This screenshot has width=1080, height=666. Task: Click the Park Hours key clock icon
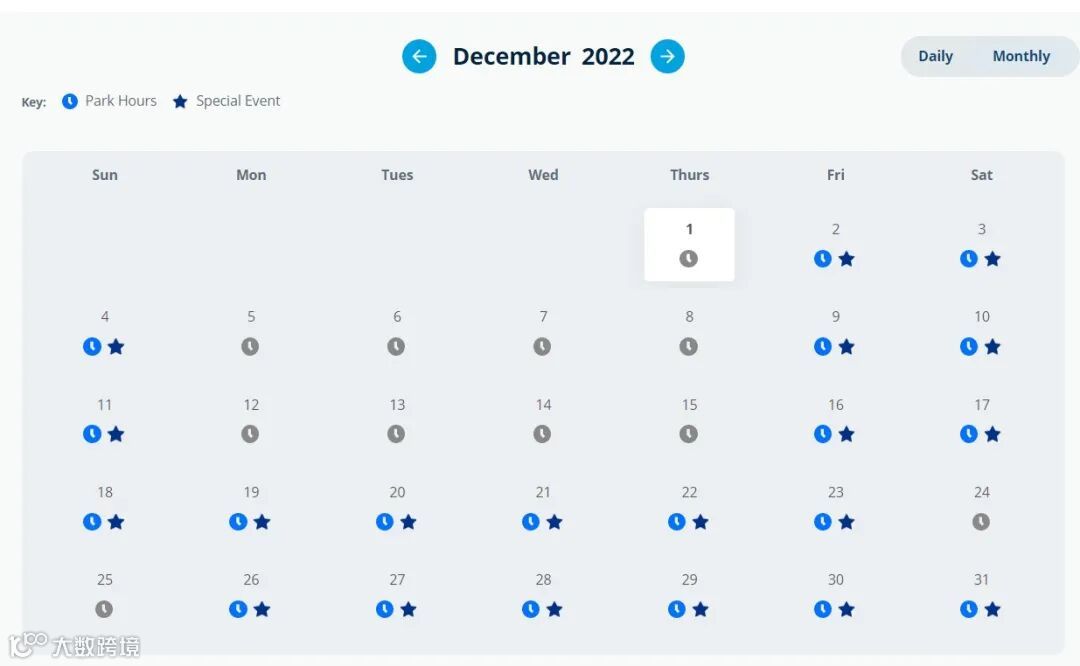[x=70, y=101]
